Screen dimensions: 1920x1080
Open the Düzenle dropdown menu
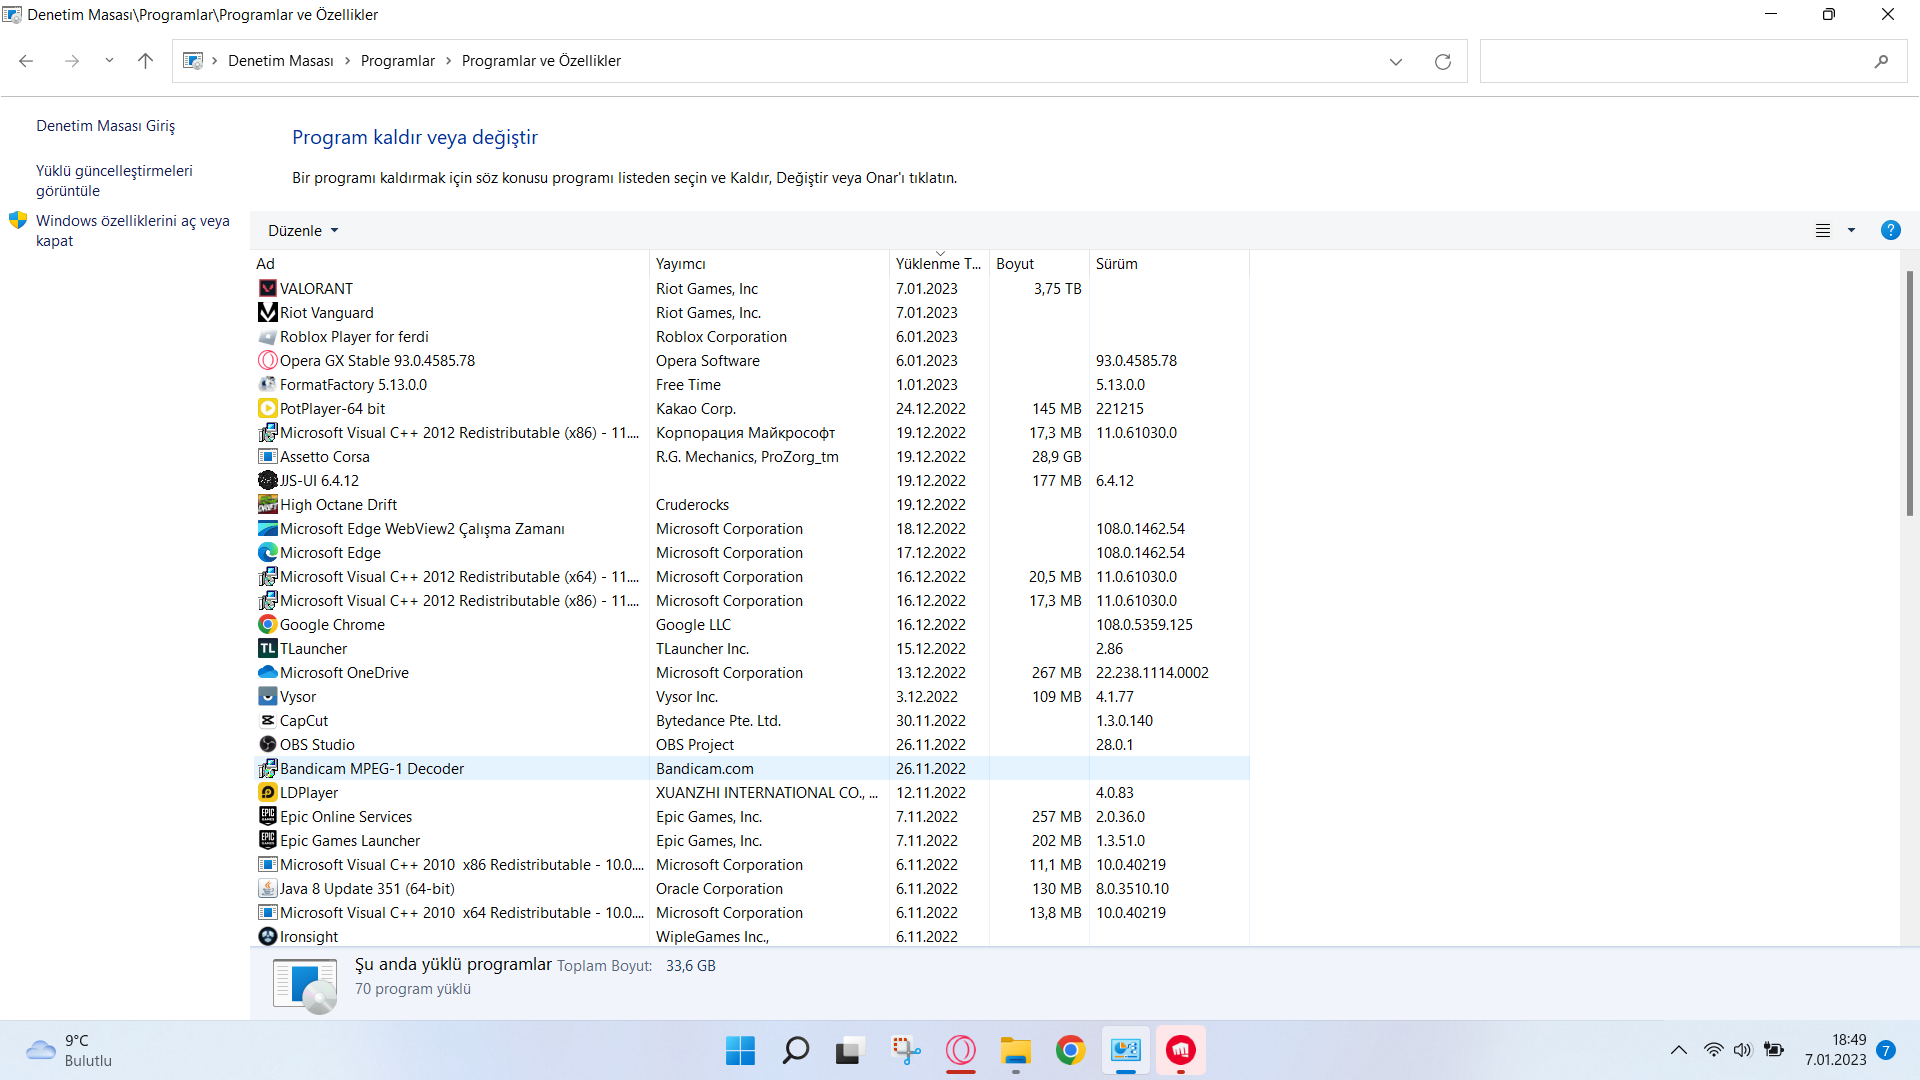point(303,230)
